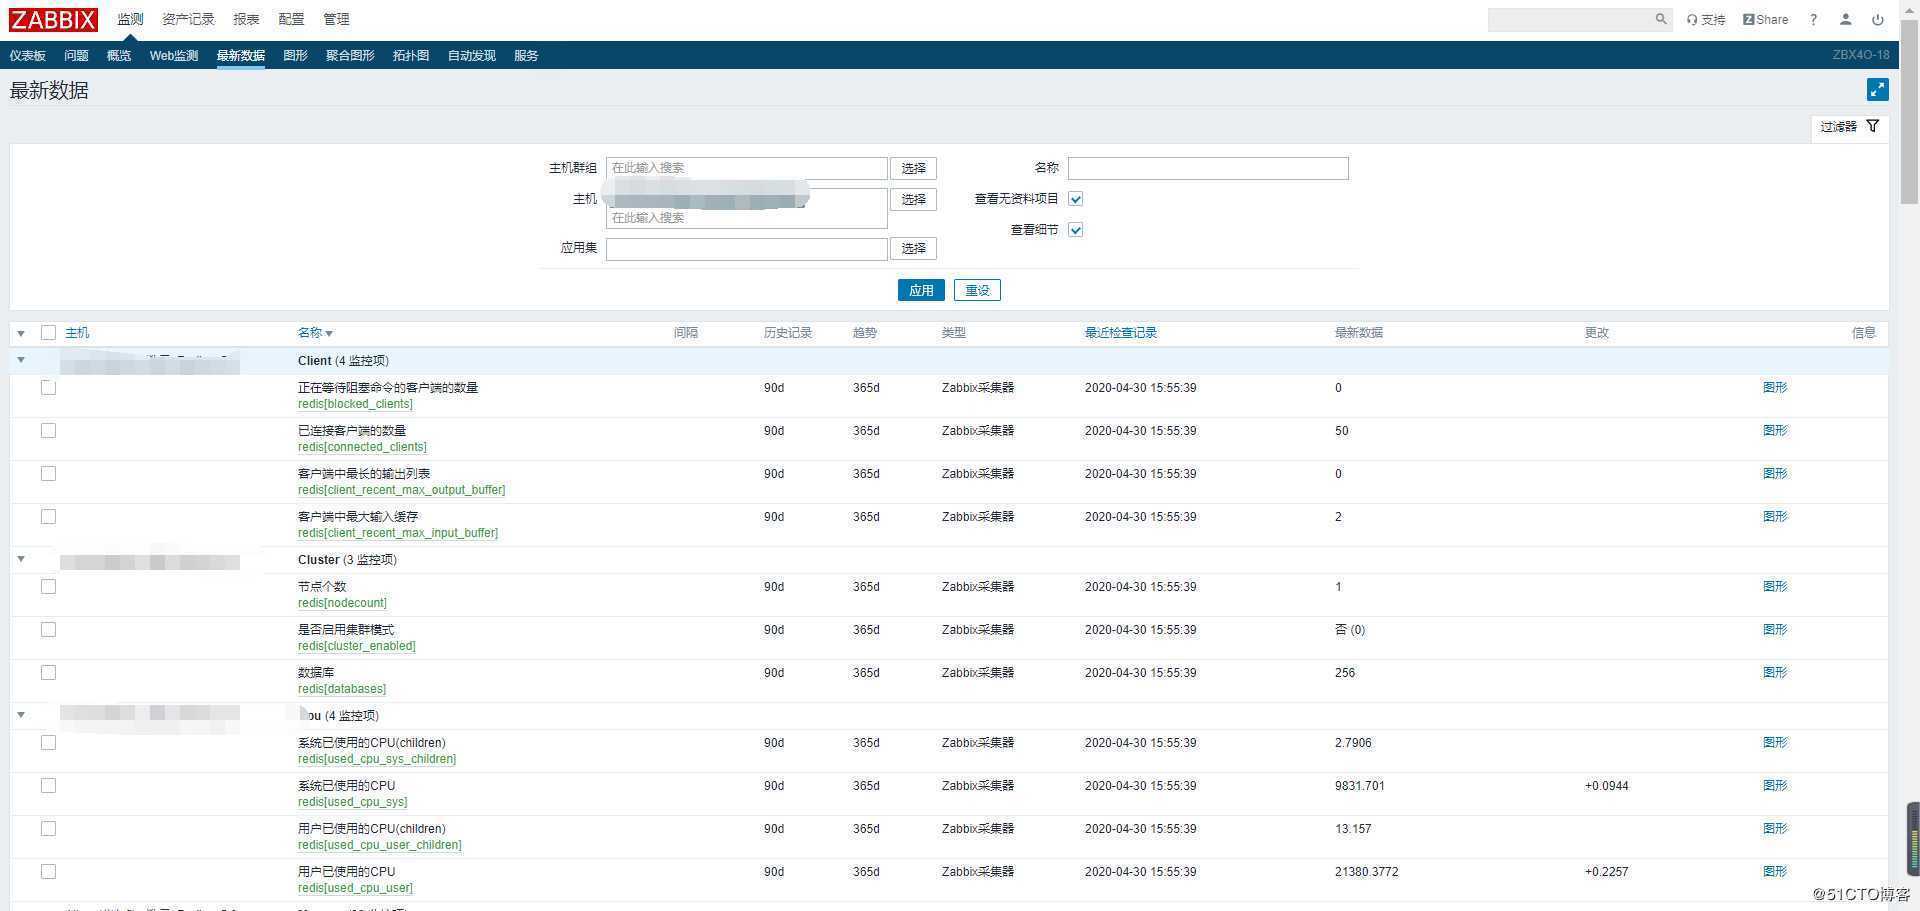Open the support link
This screenshot has height=911, width=1920.
[x=1706, y=19]
